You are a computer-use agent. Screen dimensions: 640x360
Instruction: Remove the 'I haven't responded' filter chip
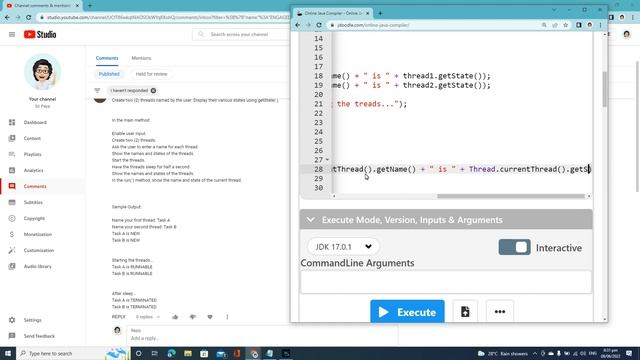coord(153,91)
